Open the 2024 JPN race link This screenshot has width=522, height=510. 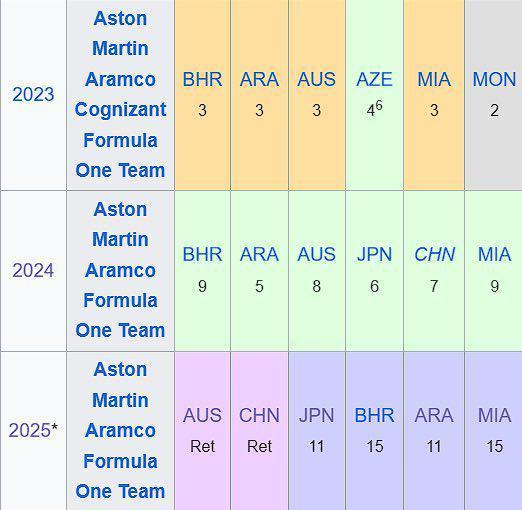[x=374, y=254]
